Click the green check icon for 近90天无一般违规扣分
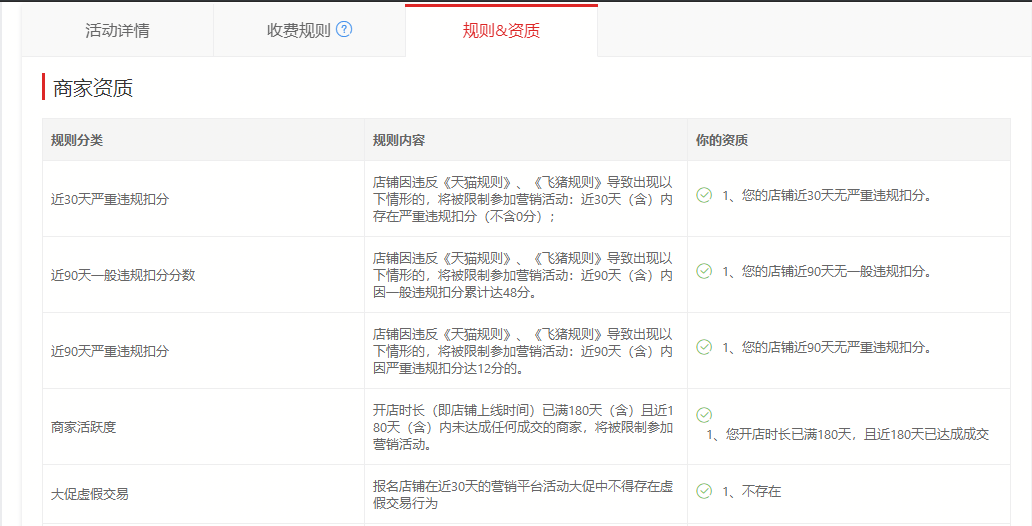The width and height of the screenshot is (1032, 526). click(x=704, y=271)
